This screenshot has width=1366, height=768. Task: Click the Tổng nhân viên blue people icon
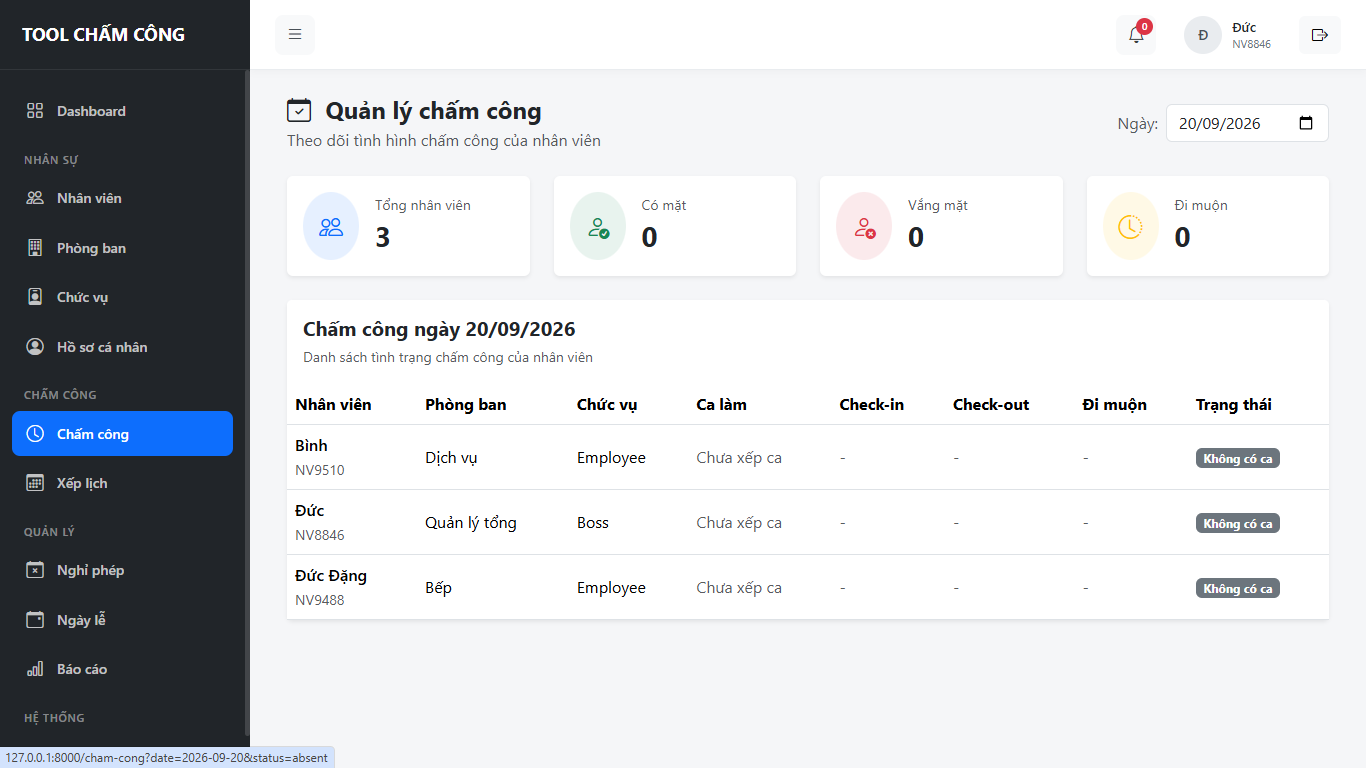(331, 226)
